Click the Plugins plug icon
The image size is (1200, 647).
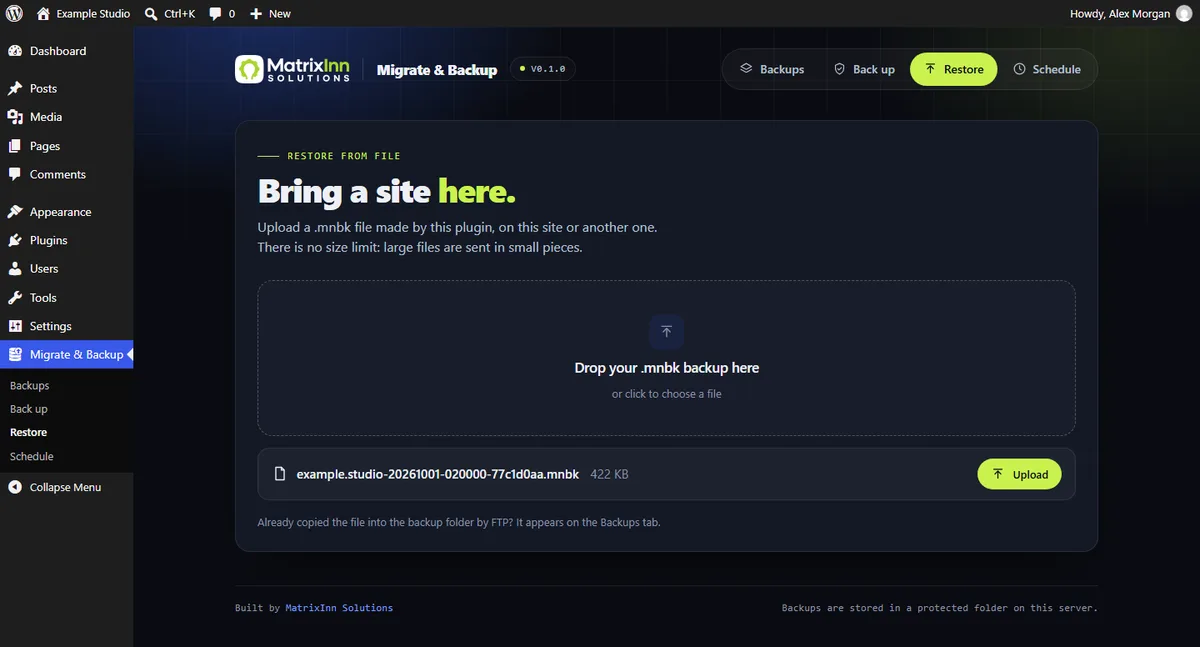pos(15,240)
